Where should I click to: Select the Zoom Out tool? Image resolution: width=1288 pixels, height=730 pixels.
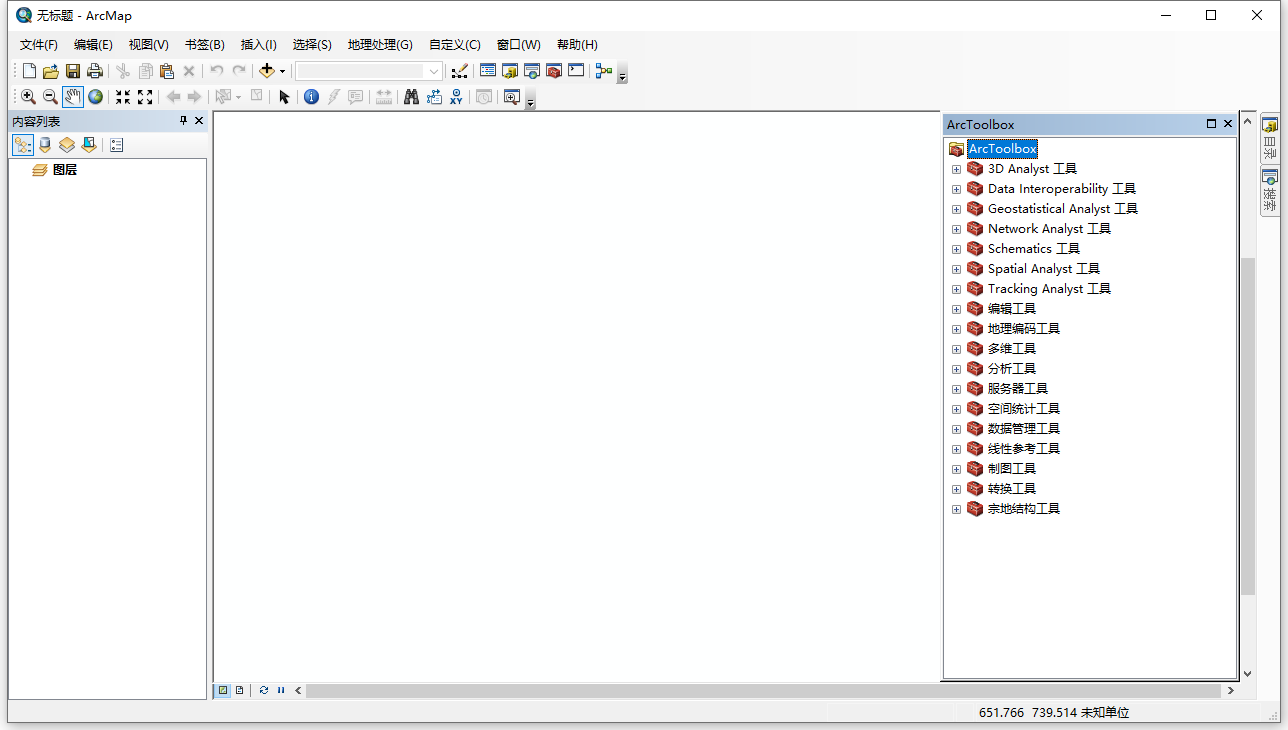click(x=50, y=97)
